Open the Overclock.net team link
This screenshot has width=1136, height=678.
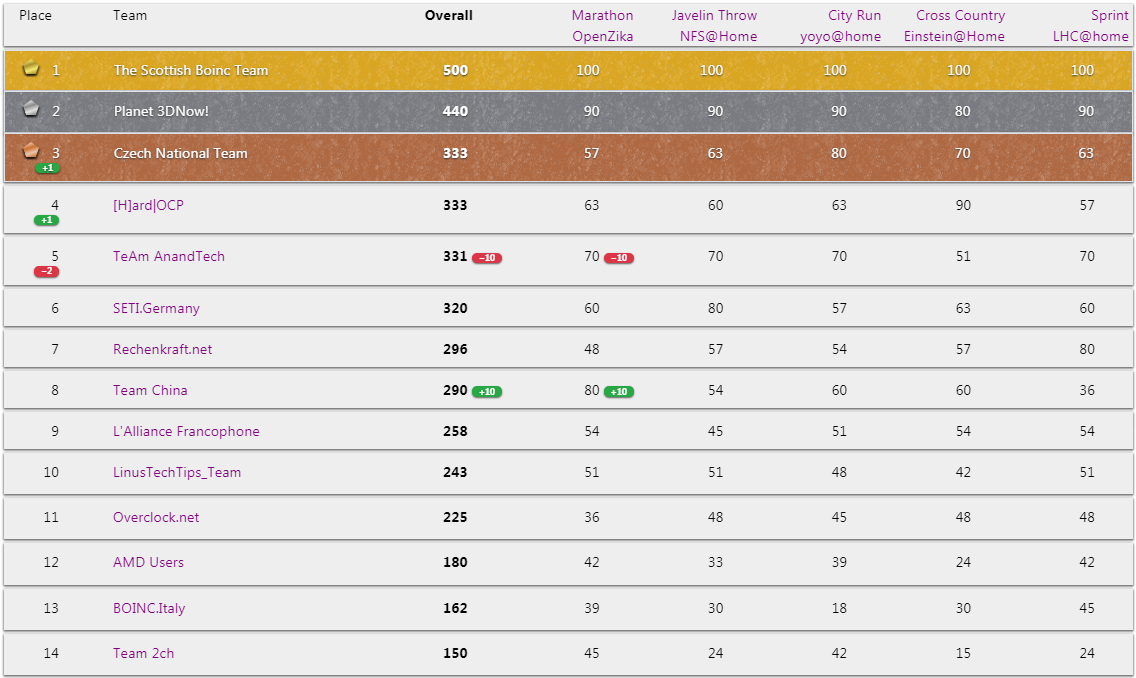point(156,517)
